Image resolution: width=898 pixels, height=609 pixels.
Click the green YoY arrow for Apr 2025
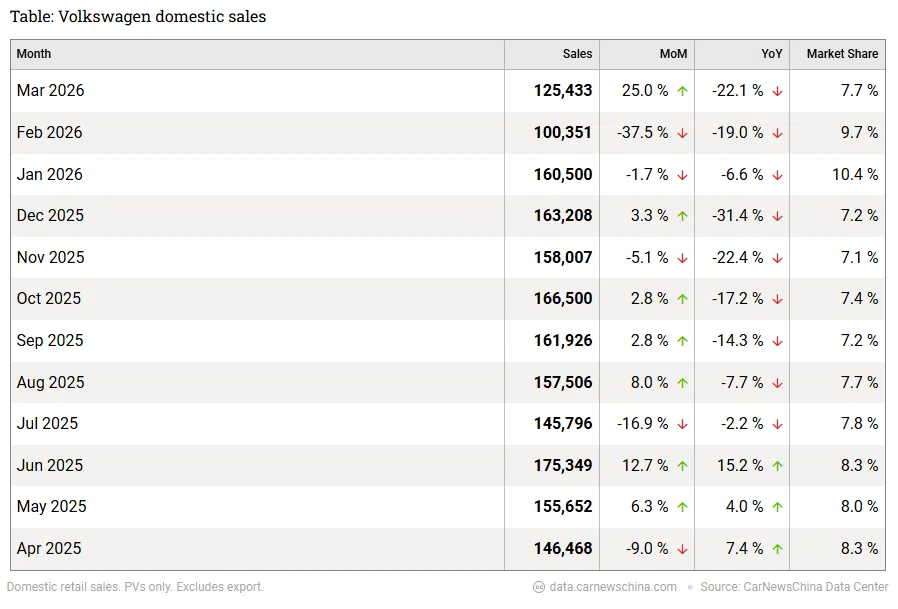[x=777, y=549]
